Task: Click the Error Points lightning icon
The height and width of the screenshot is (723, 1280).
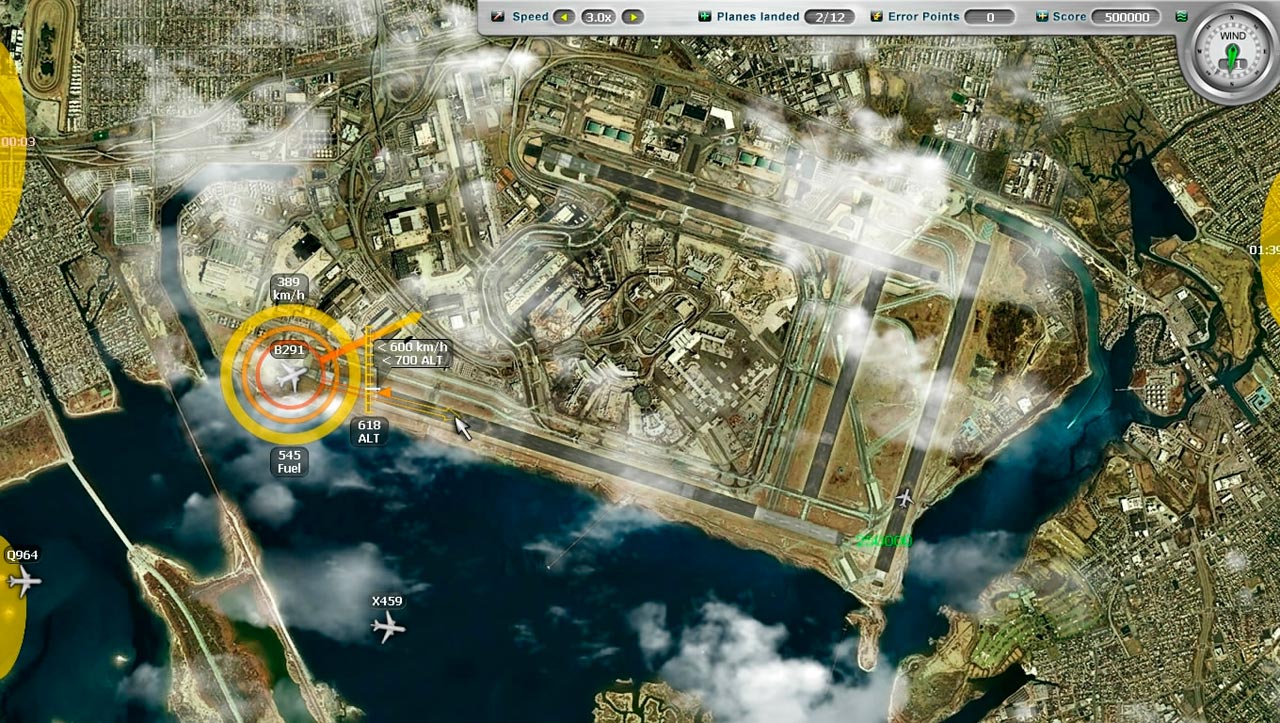Action: (877, 17)
